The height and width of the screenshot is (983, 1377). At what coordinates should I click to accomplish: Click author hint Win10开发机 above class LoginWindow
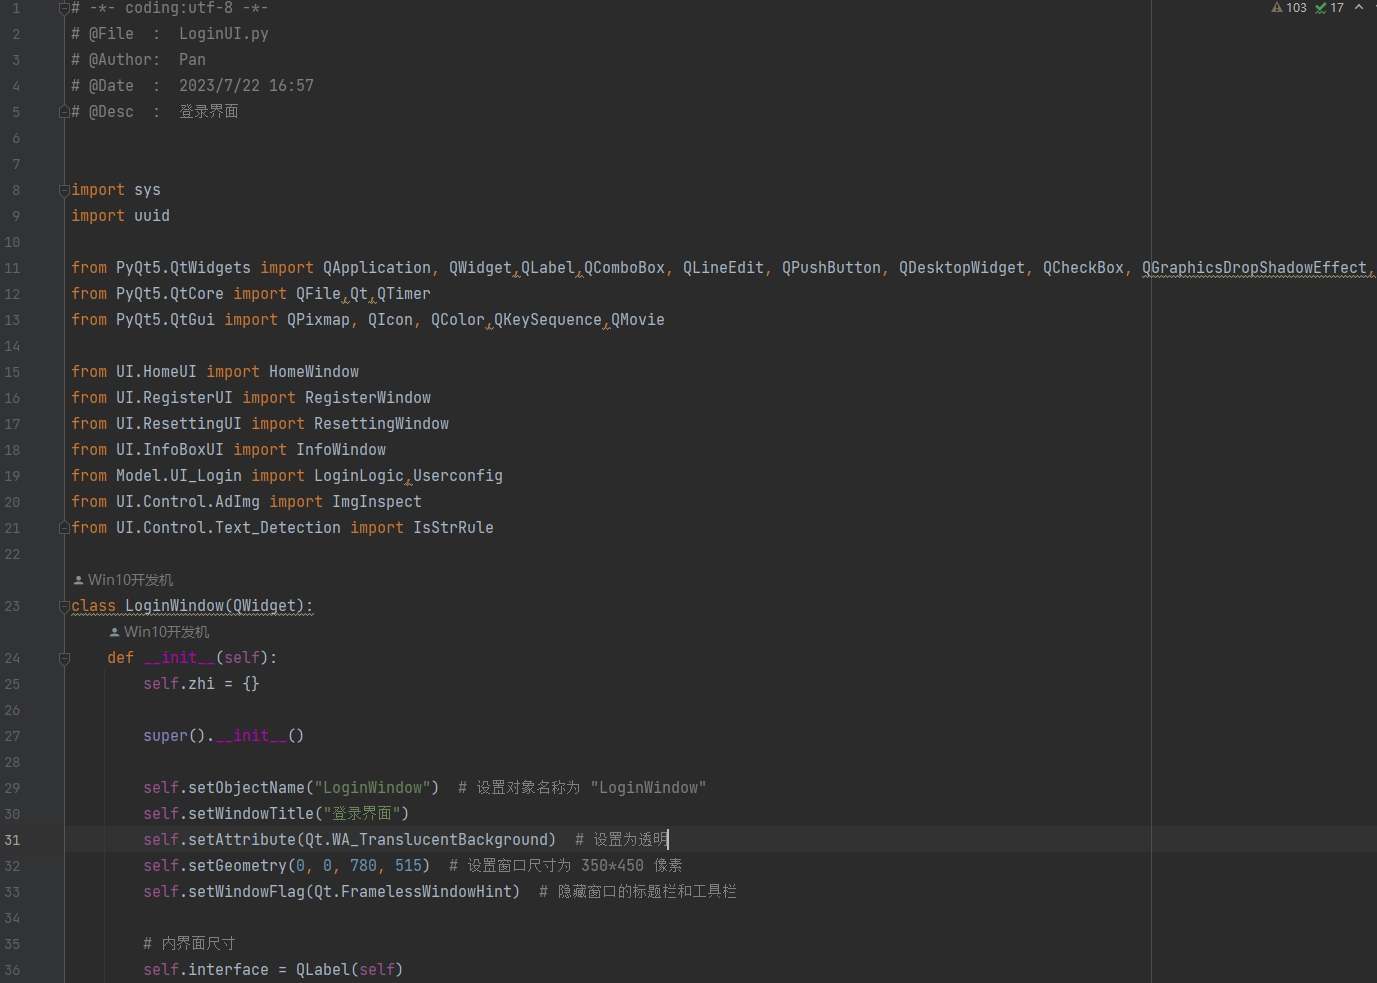tap(124, 580)
